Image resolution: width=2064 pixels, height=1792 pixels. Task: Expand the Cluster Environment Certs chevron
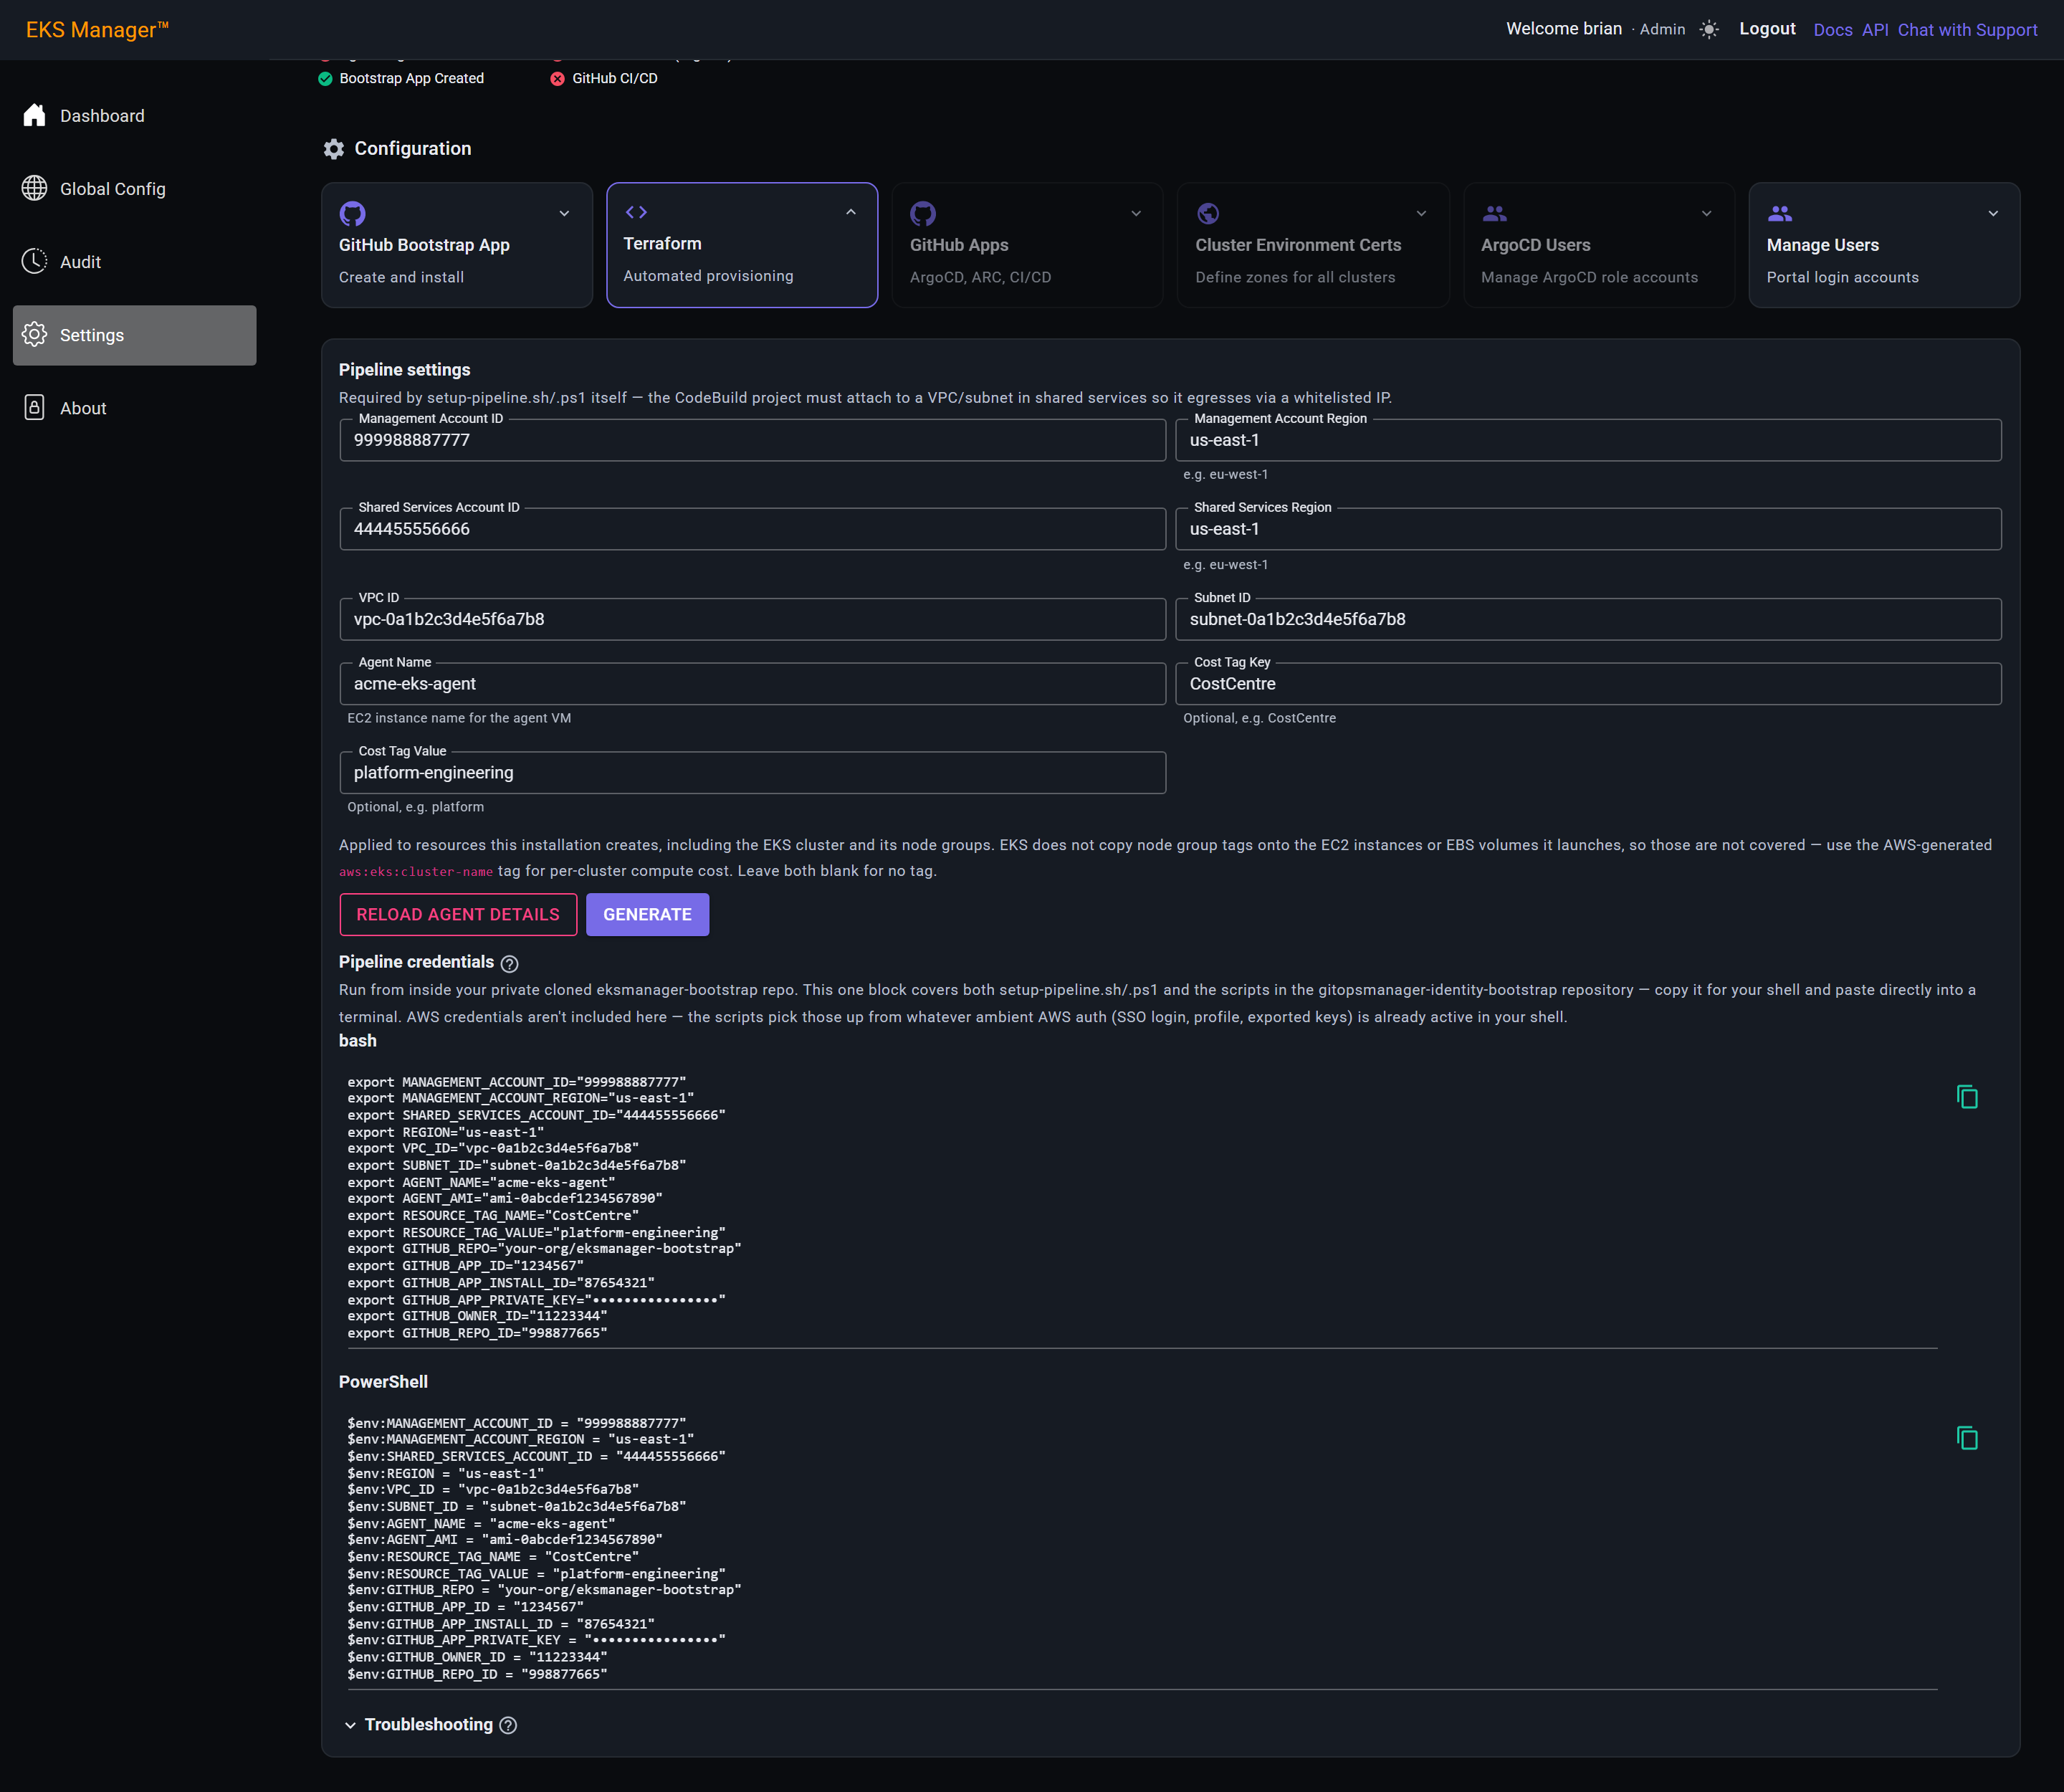1421,213
